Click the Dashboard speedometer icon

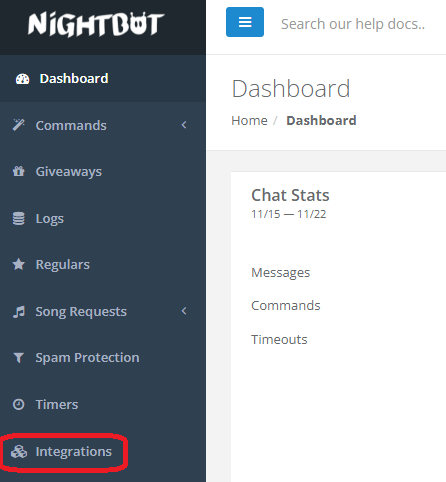click(23, 79)
